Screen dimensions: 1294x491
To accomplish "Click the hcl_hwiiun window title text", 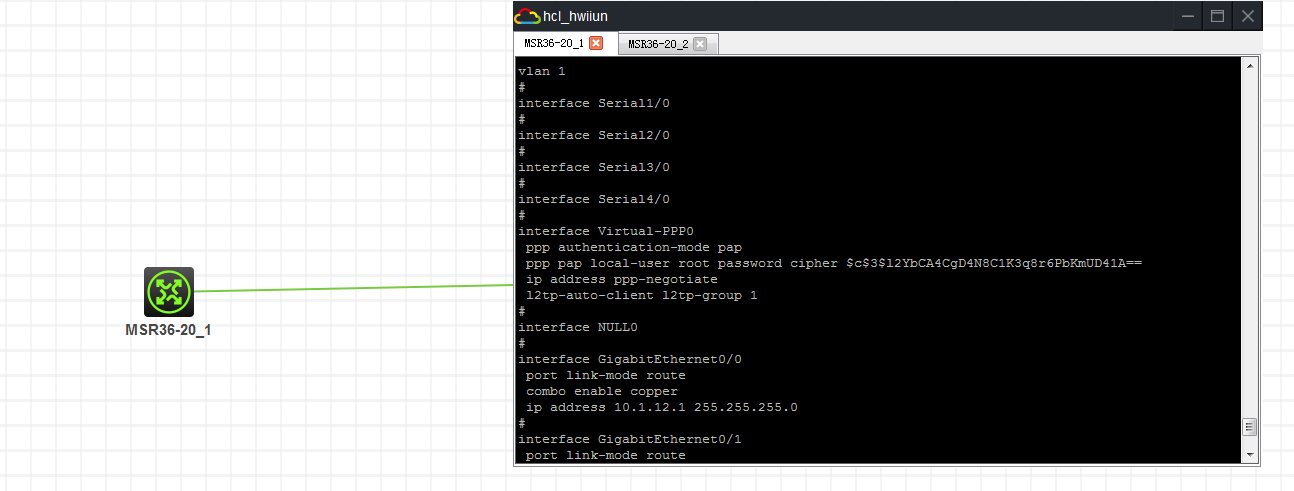I will coord(575,16).
